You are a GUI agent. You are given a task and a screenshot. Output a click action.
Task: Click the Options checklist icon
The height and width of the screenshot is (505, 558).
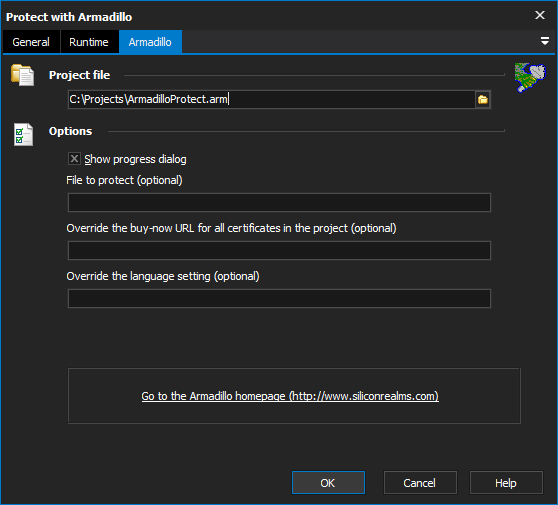point(23,135)
